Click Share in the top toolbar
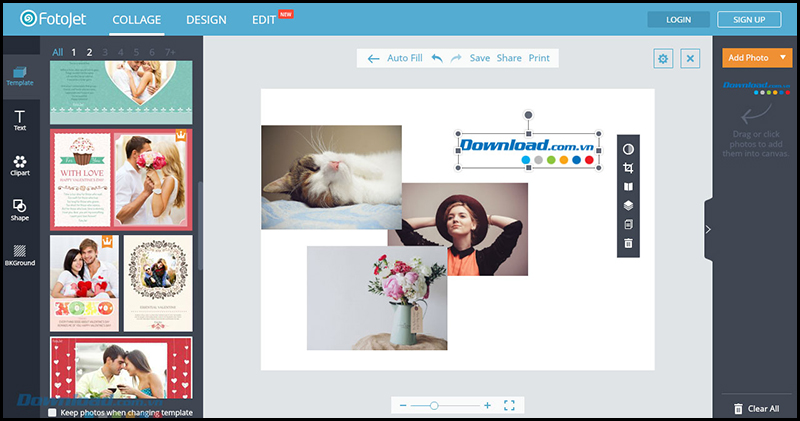Image resolution: width=800 pixels, height=421 pixels. [x=509, y=58]
